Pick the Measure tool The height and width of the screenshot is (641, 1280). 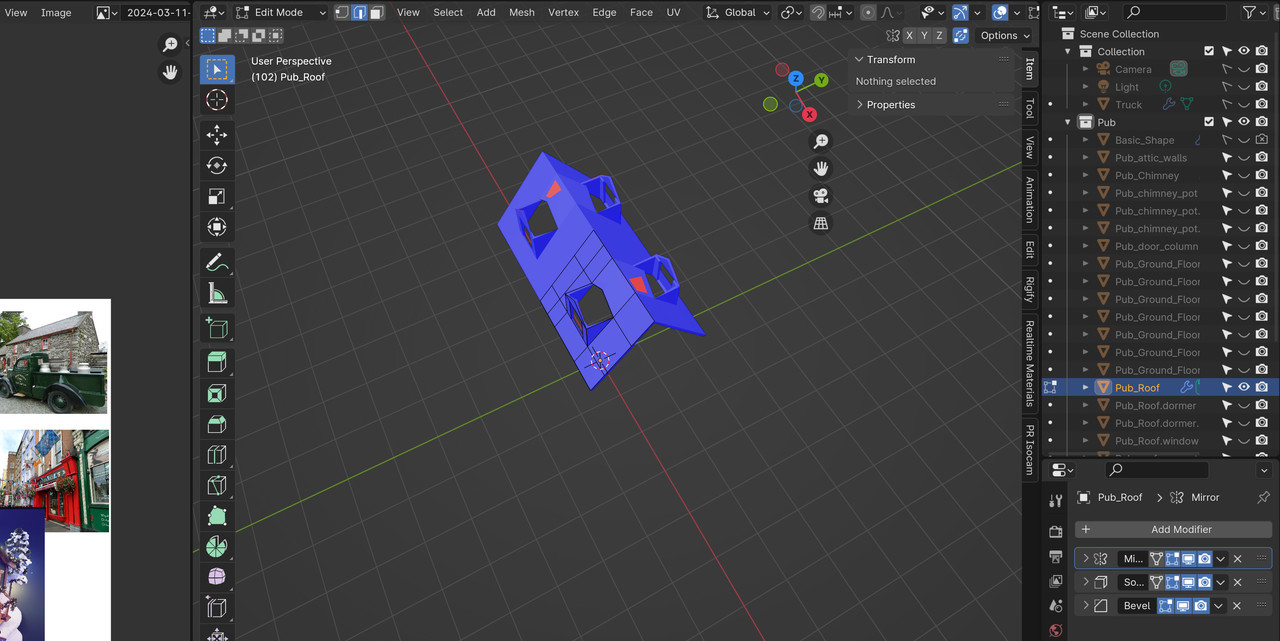(217, 294)
